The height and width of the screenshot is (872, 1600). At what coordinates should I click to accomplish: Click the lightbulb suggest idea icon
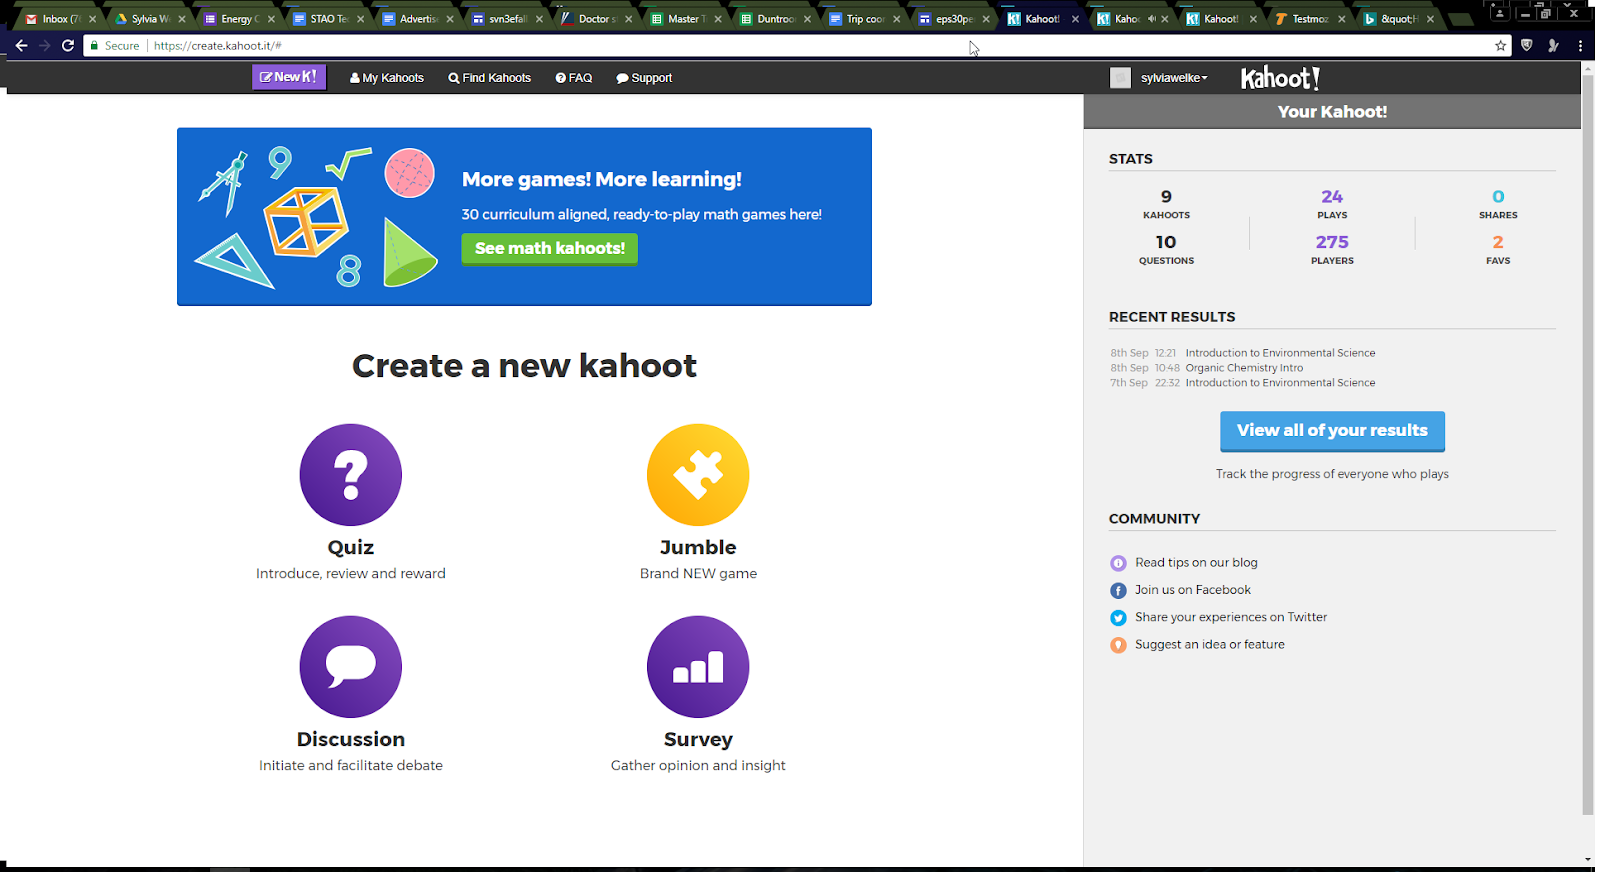(x=1118, y=645)
